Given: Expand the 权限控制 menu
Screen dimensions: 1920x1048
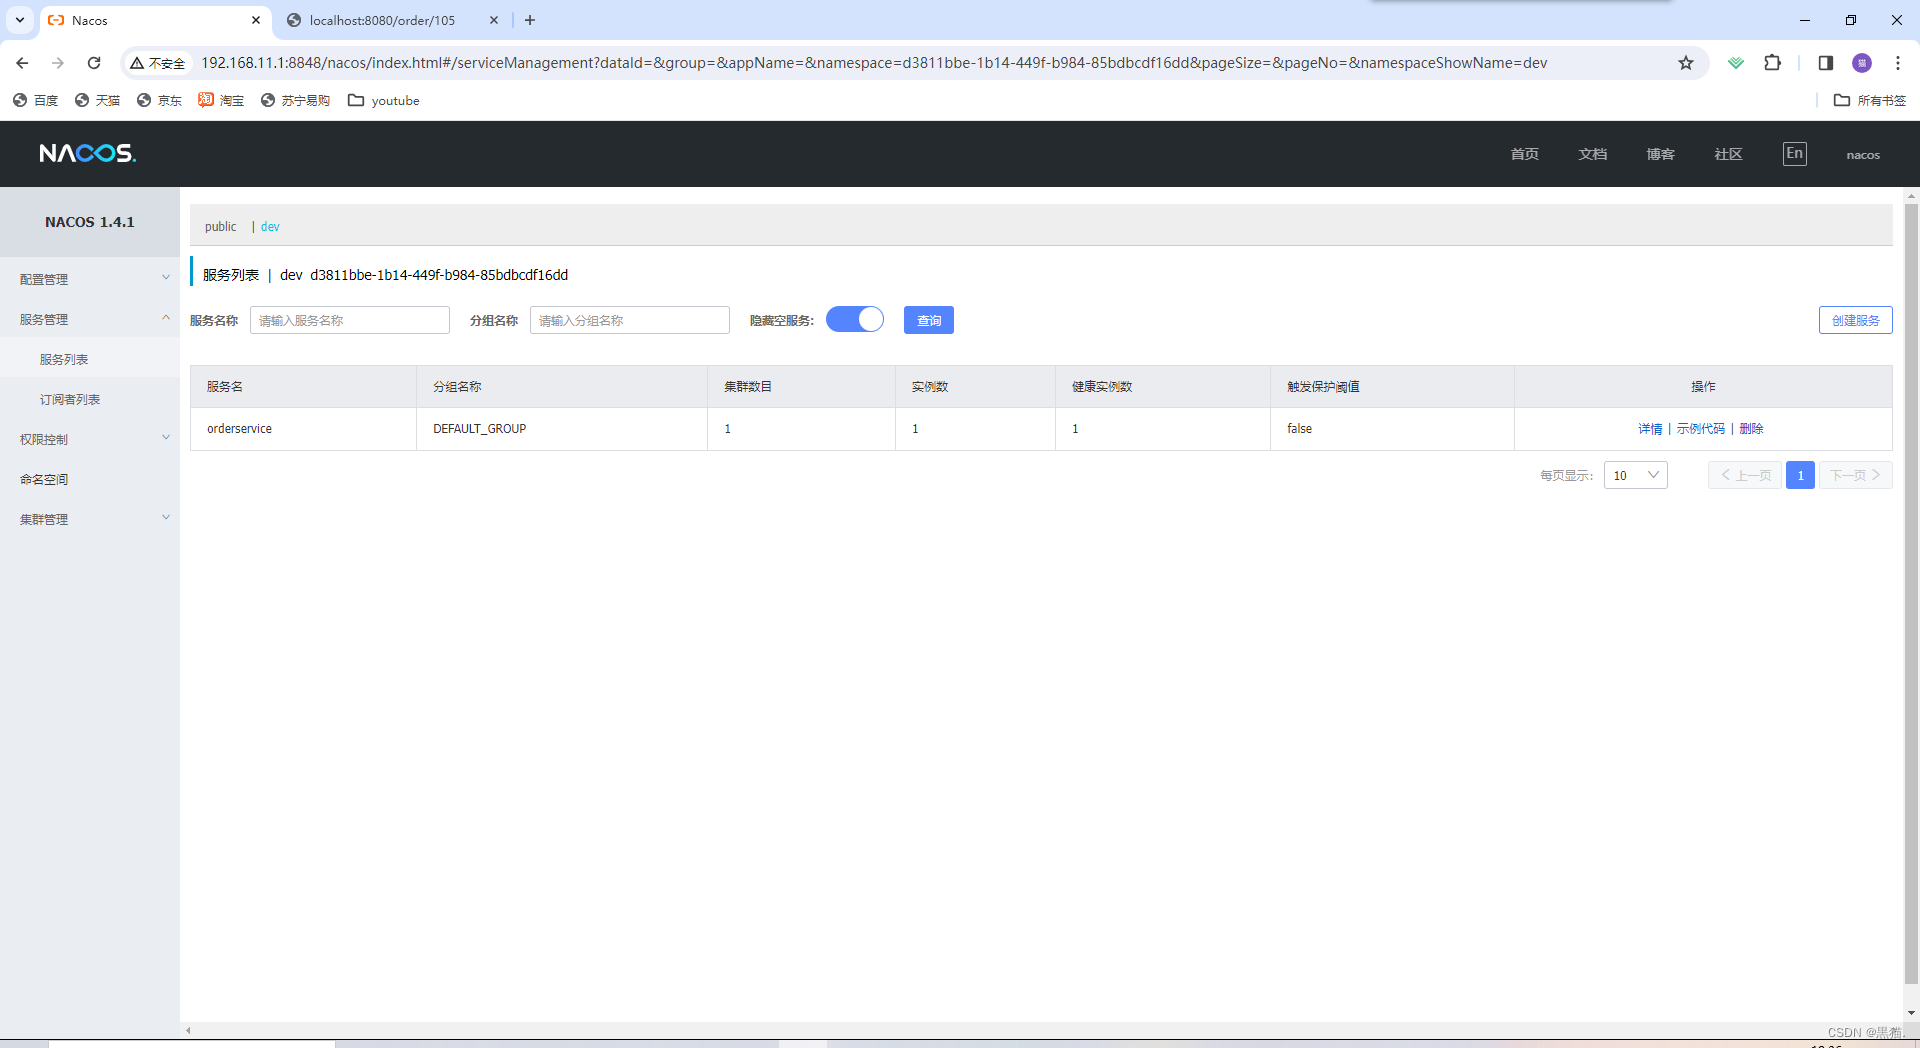Looking at the screenshot, I should click(90, 439).
